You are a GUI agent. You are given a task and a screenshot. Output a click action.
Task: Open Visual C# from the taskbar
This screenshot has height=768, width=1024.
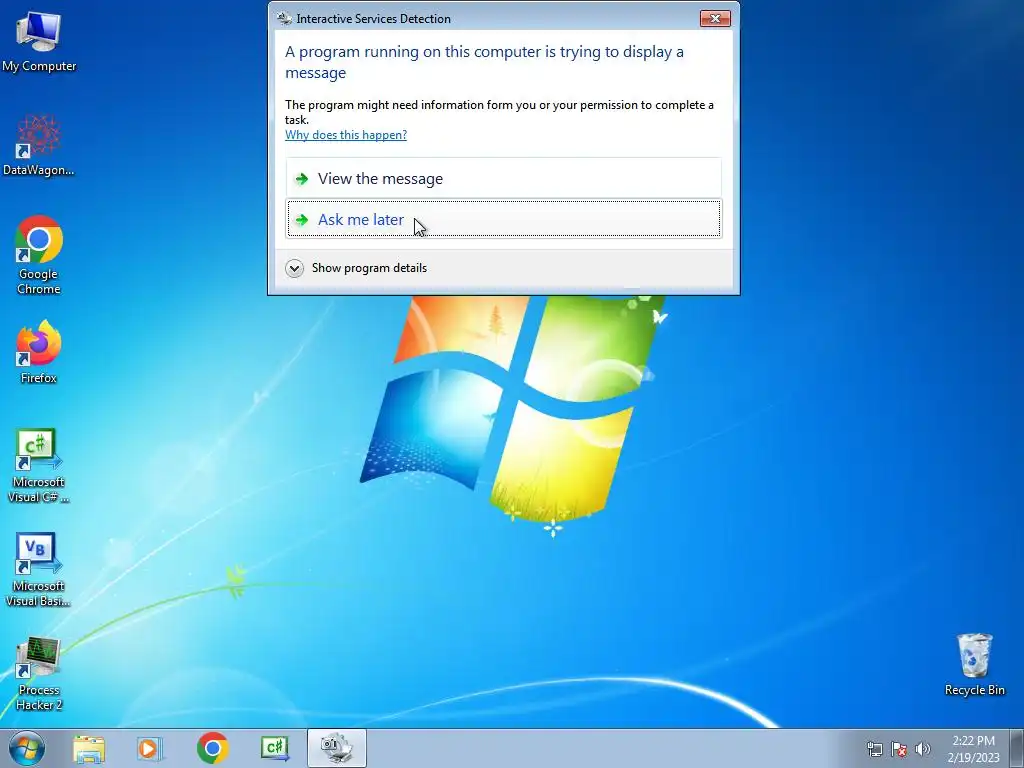tap(274, 748)
